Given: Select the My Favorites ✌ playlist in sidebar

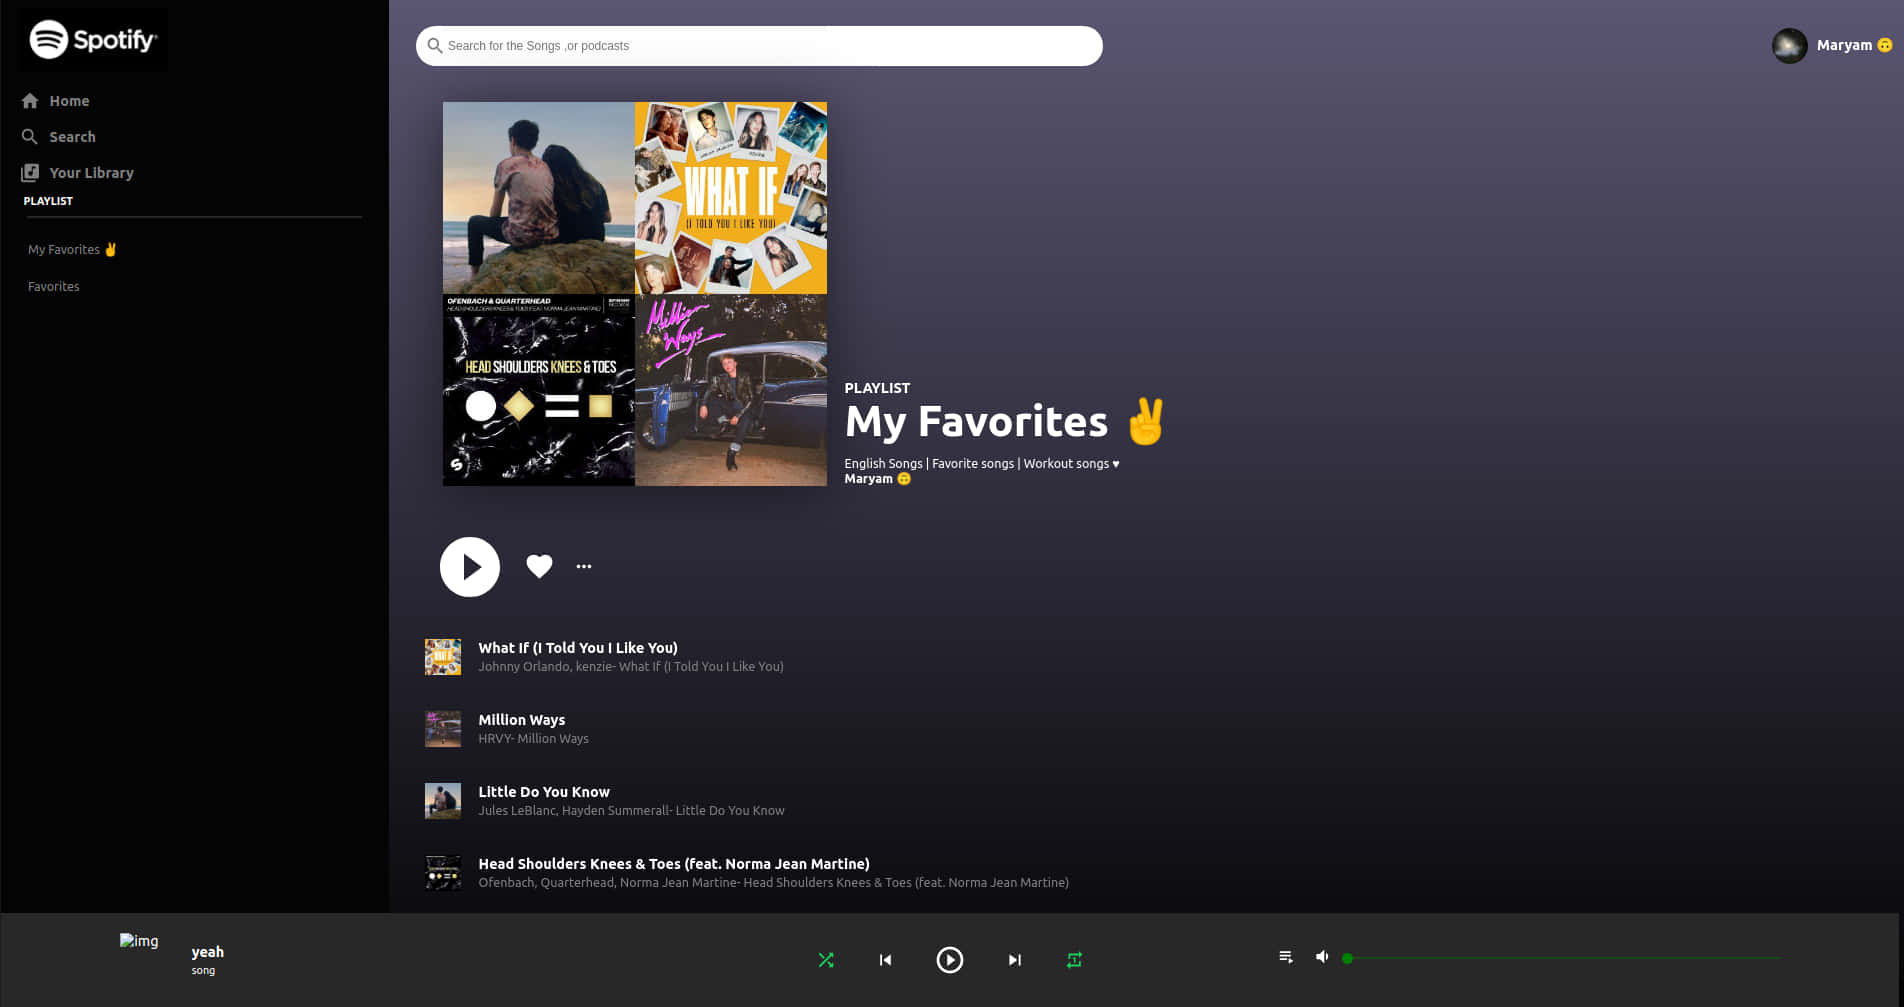Looking at the screenshot, I should [72, 250].
